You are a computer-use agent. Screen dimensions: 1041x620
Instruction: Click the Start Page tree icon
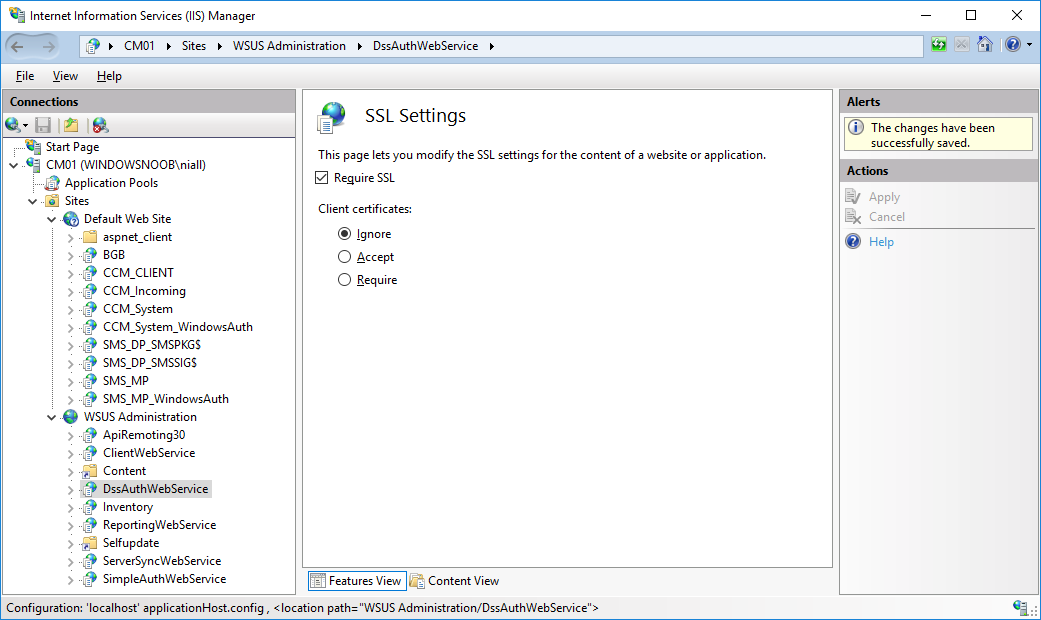click(x=33, y=146)
